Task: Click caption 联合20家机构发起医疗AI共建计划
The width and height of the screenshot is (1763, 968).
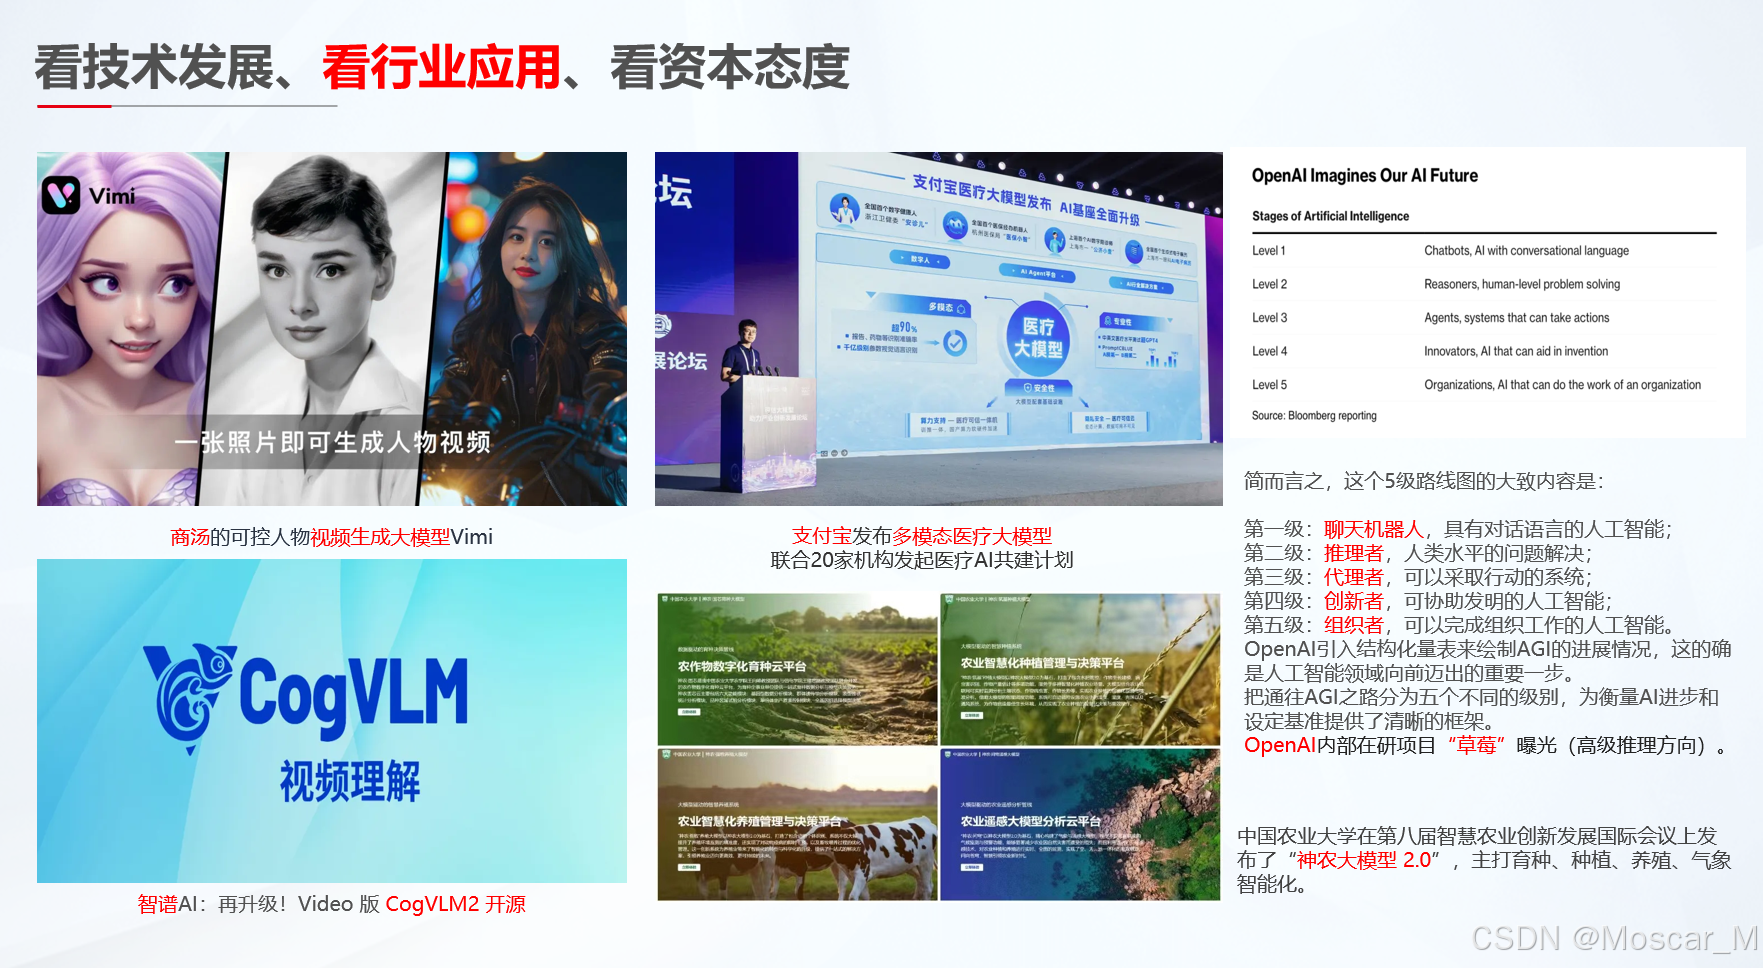Action: (x=922, y=560)
